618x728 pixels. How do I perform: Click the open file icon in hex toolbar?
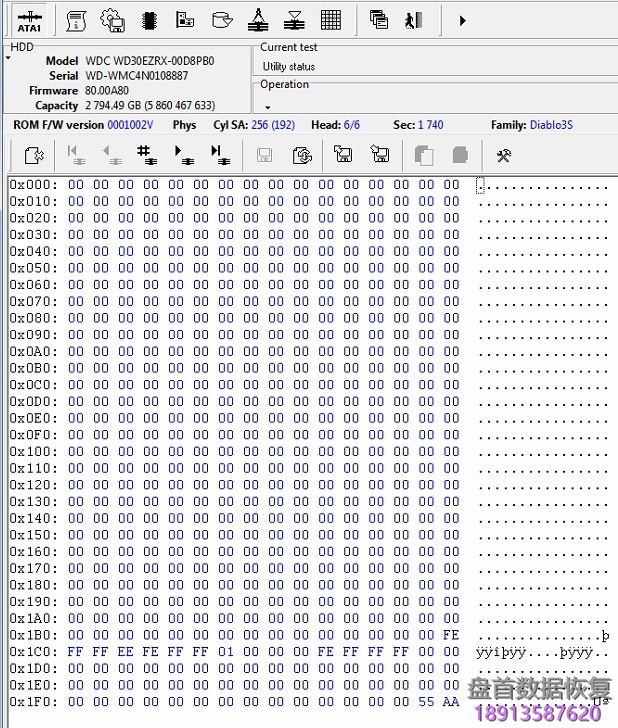click(x=33, y=156)
